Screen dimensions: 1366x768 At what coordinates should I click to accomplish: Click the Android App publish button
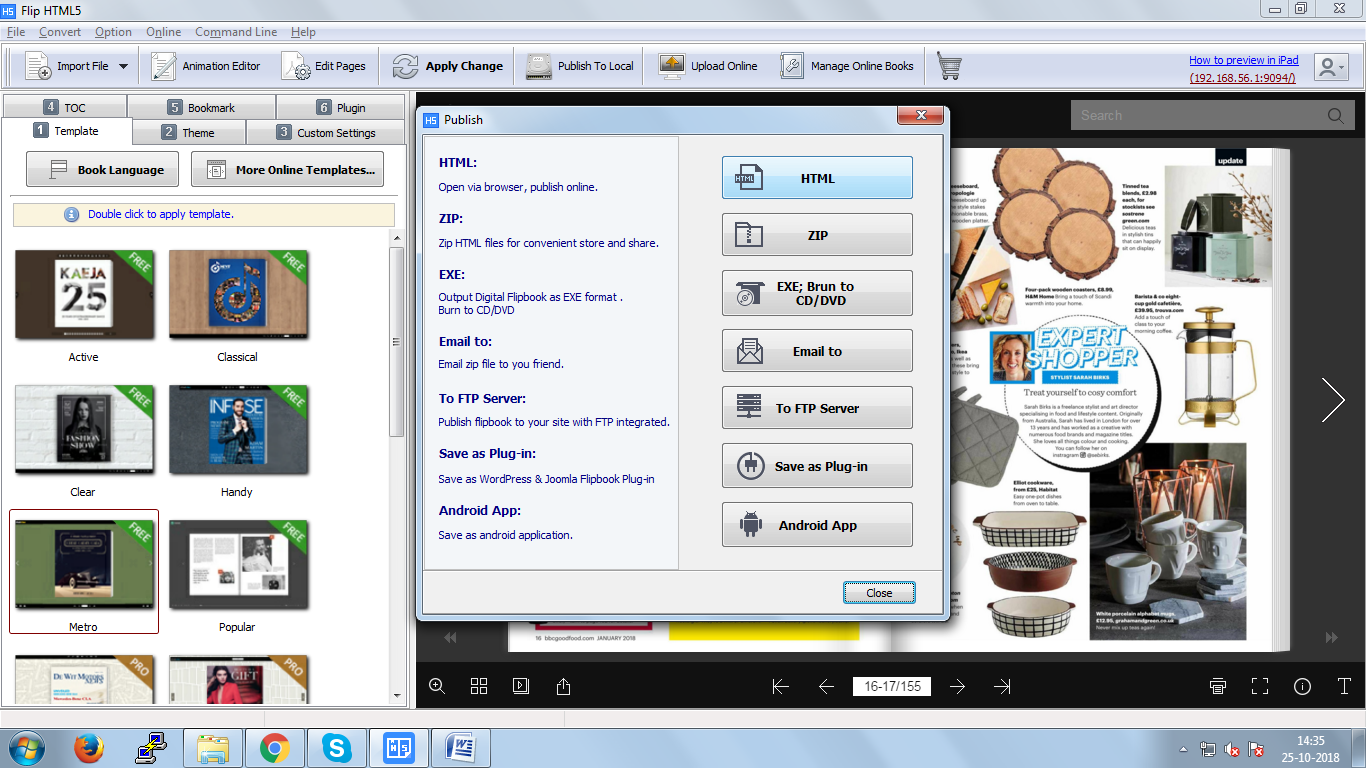(x=817, y=525)
